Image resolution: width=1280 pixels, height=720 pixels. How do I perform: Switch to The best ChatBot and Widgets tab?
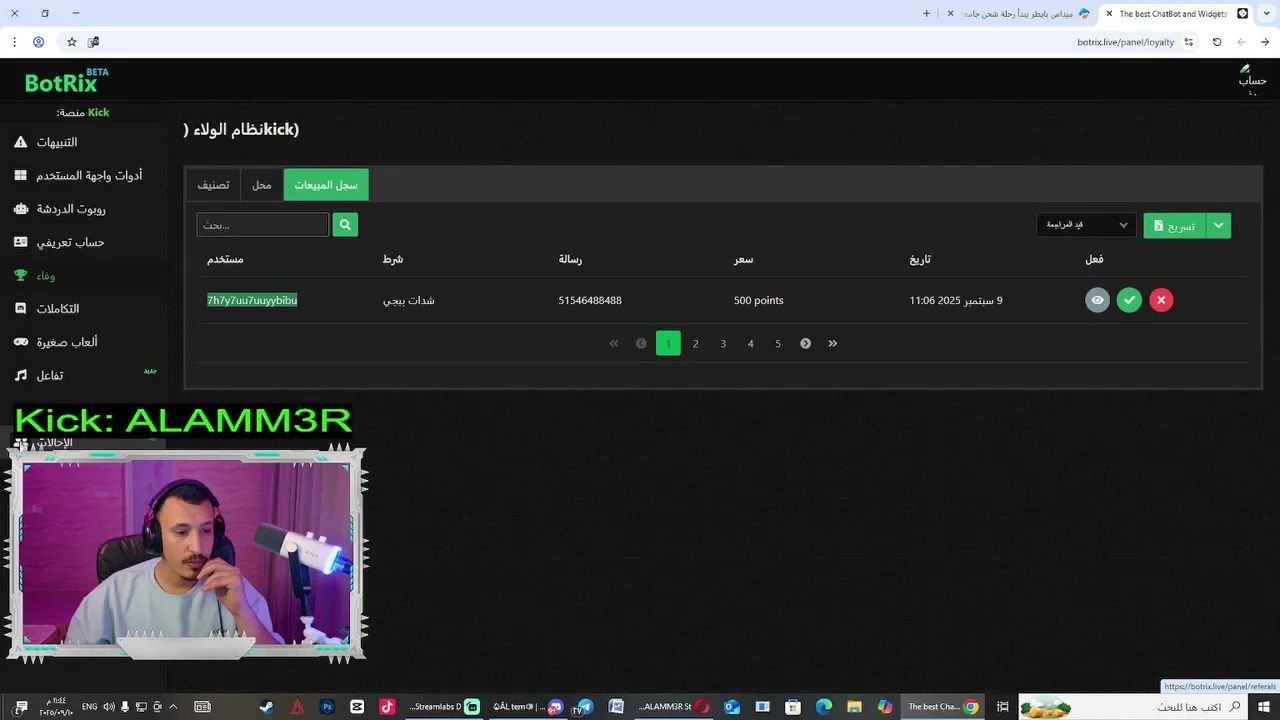[1175, 14]
